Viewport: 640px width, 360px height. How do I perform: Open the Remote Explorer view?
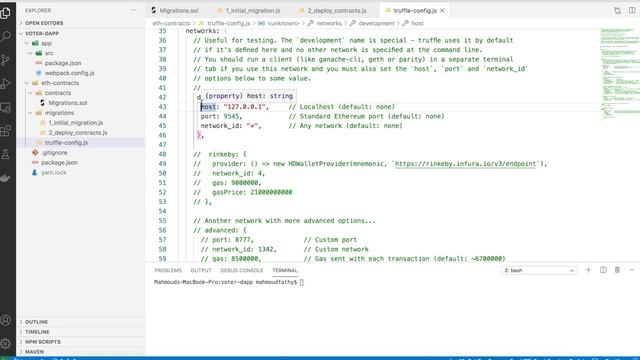point(6,107)
